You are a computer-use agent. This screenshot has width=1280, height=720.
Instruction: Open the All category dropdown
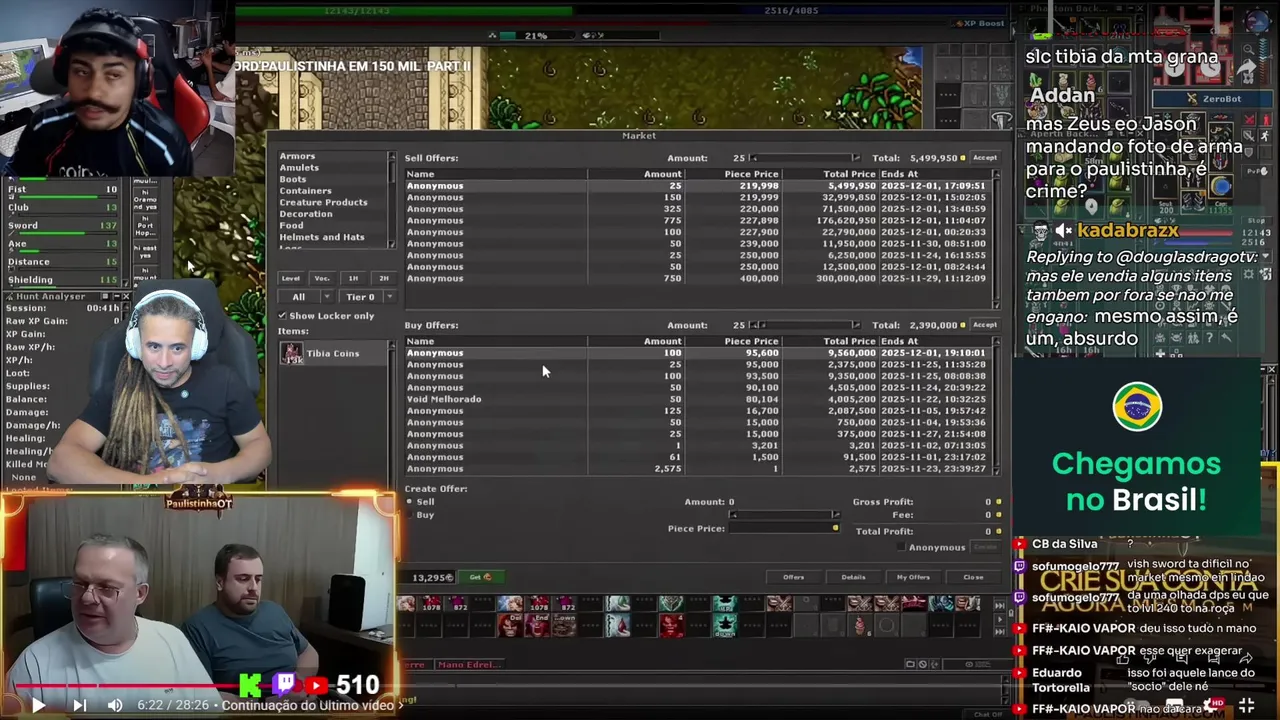305,297
